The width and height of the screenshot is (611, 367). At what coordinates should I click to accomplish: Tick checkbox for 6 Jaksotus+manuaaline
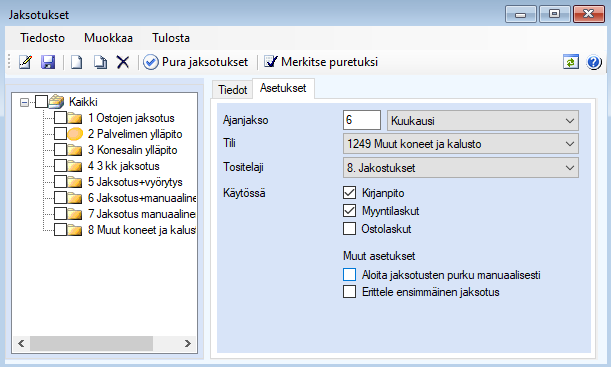pos(60,198)
